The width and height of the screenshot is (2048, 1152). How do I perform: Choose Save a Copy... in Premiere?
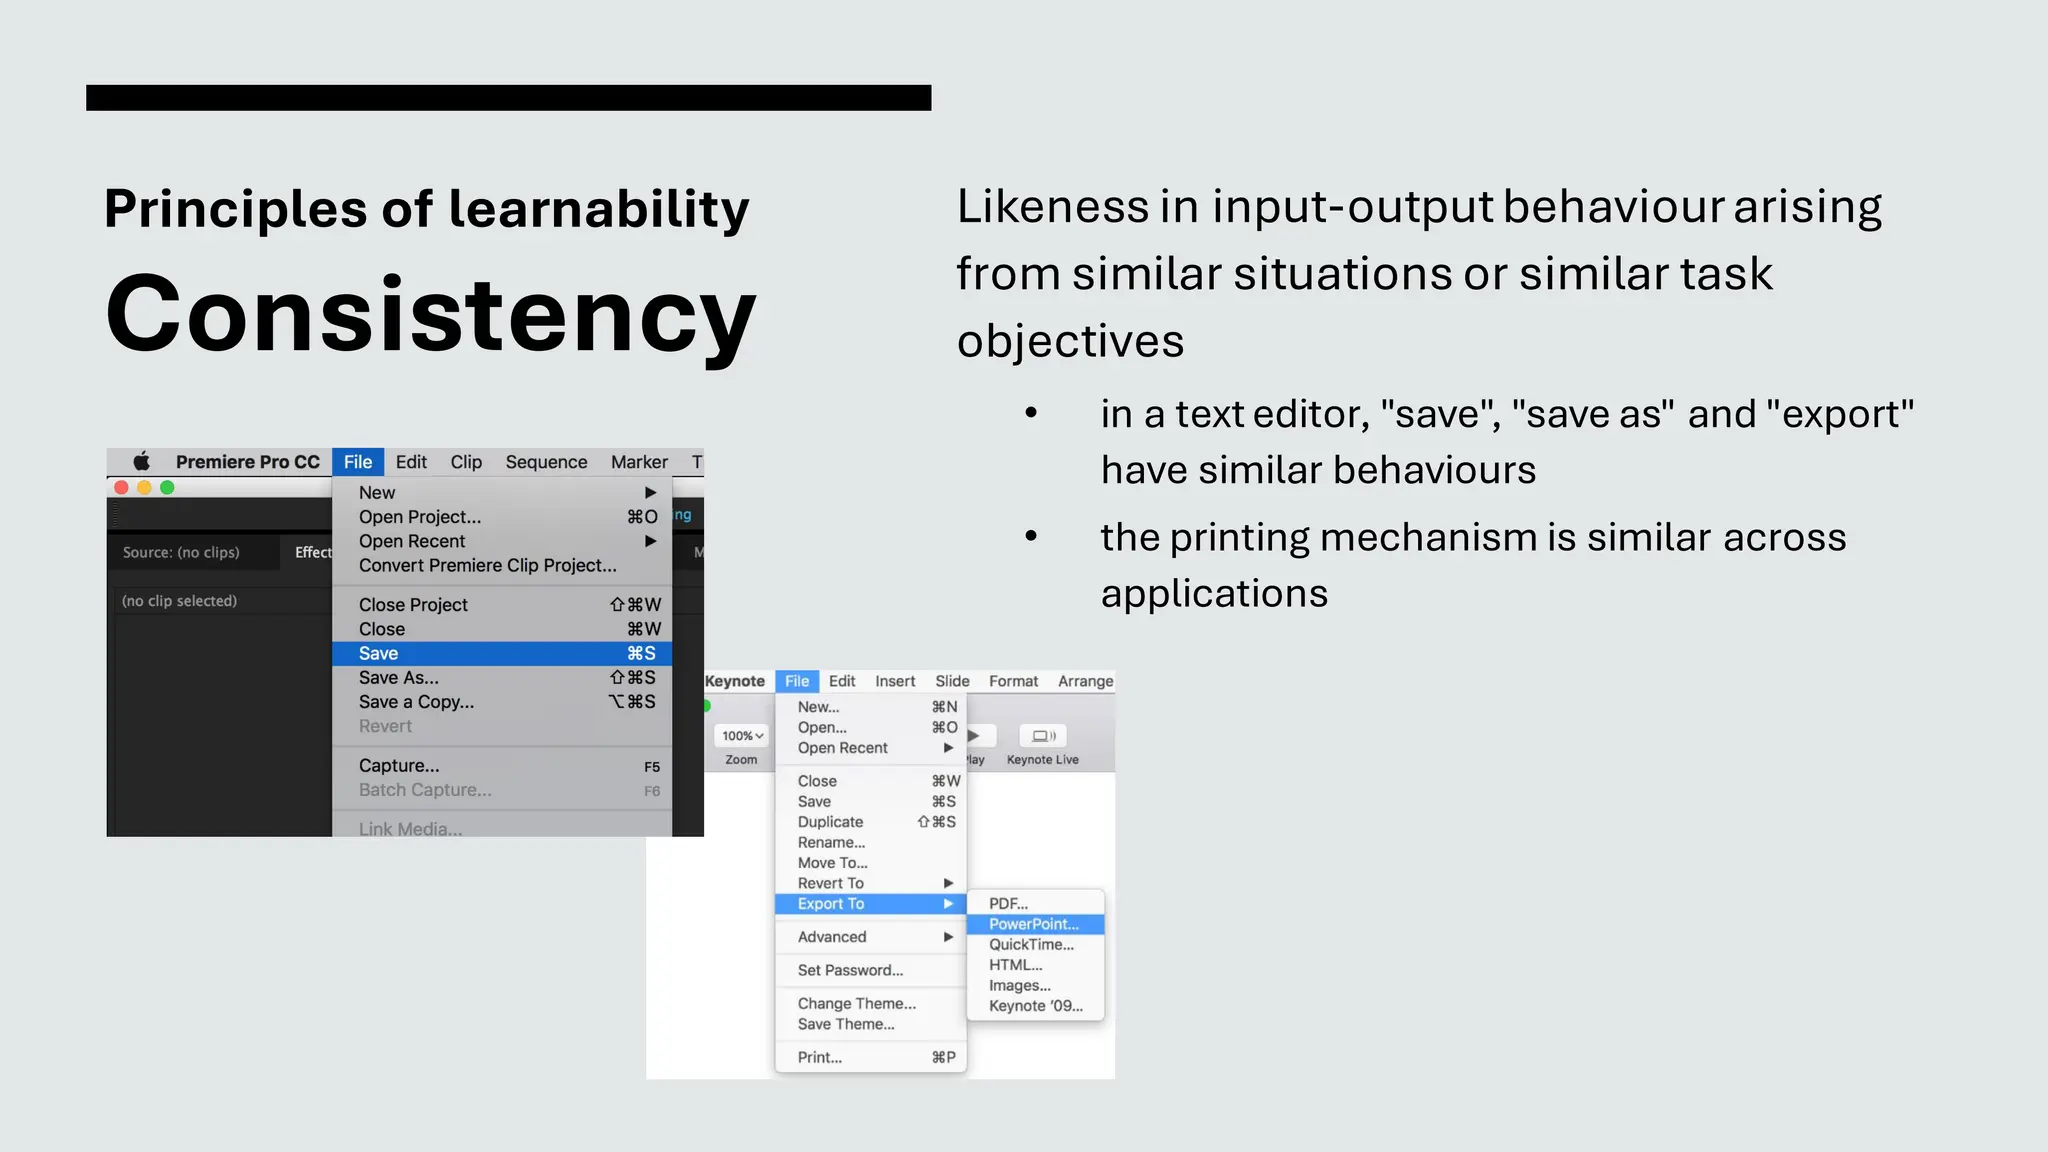[502, 702]
